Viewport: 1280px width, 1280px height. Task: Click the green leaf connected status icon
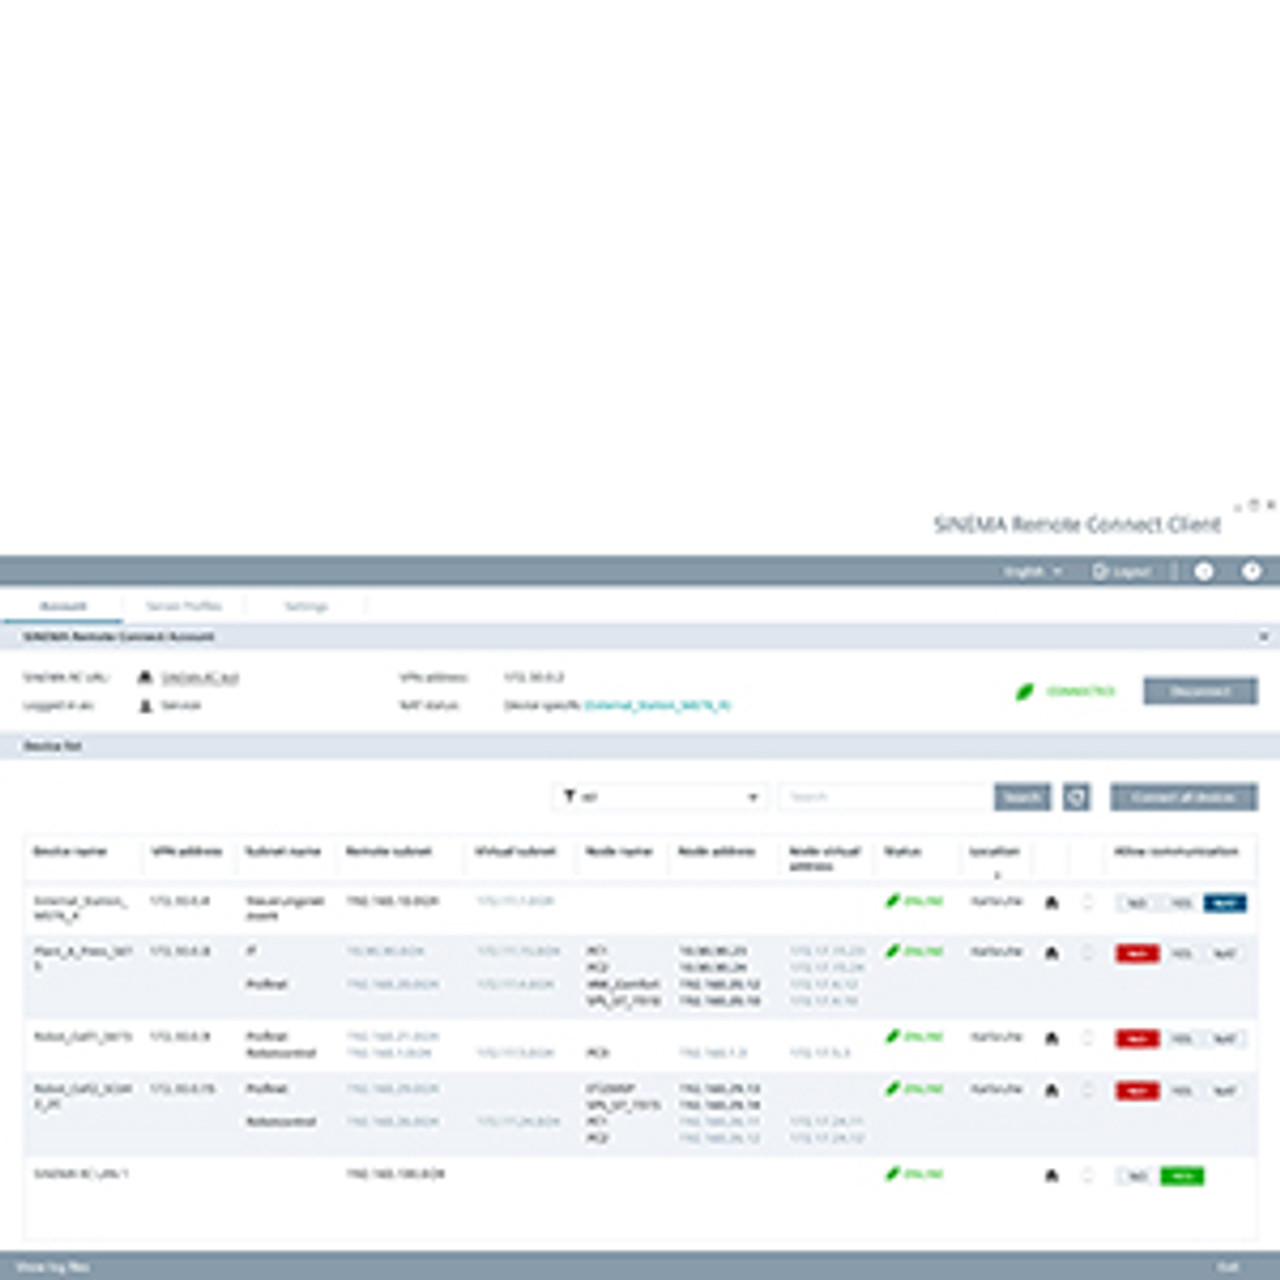[1025, 691]
